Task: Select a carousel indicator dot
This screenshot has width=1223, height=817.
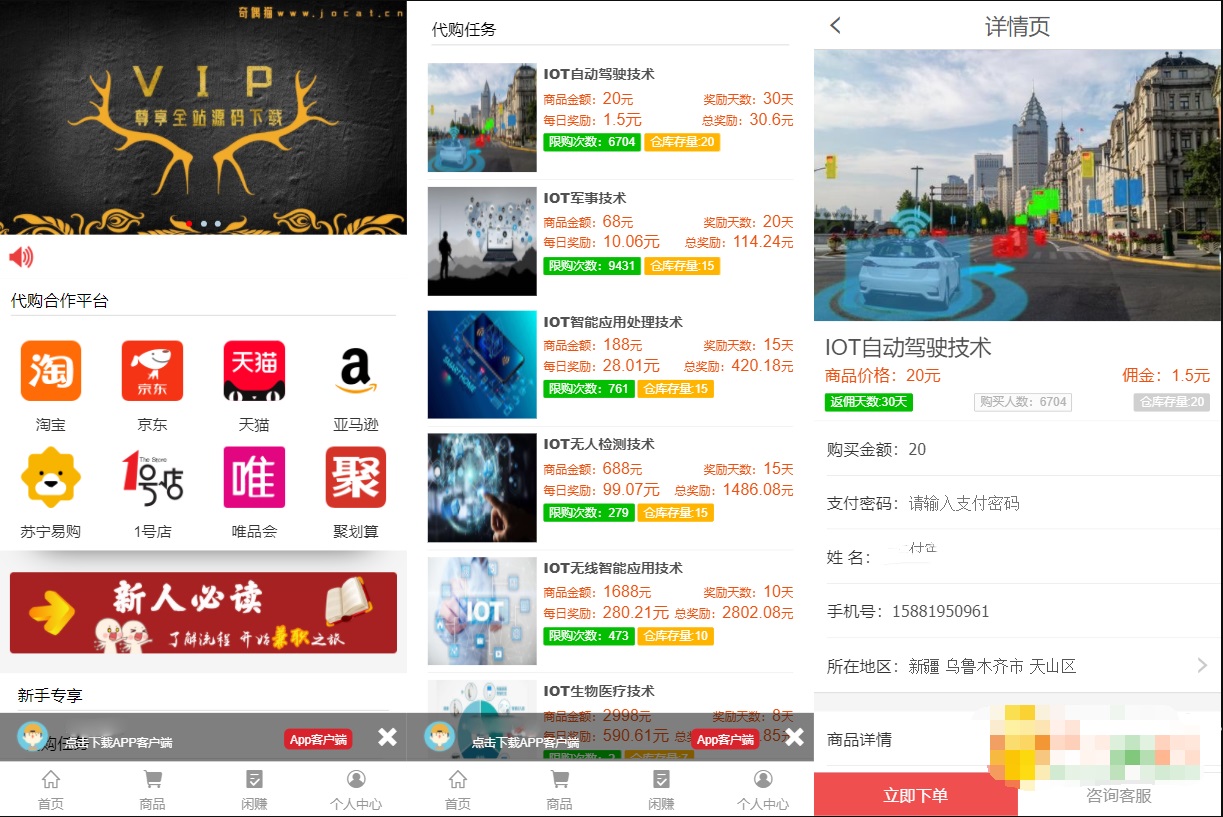Action: click(x=204, y=225)
